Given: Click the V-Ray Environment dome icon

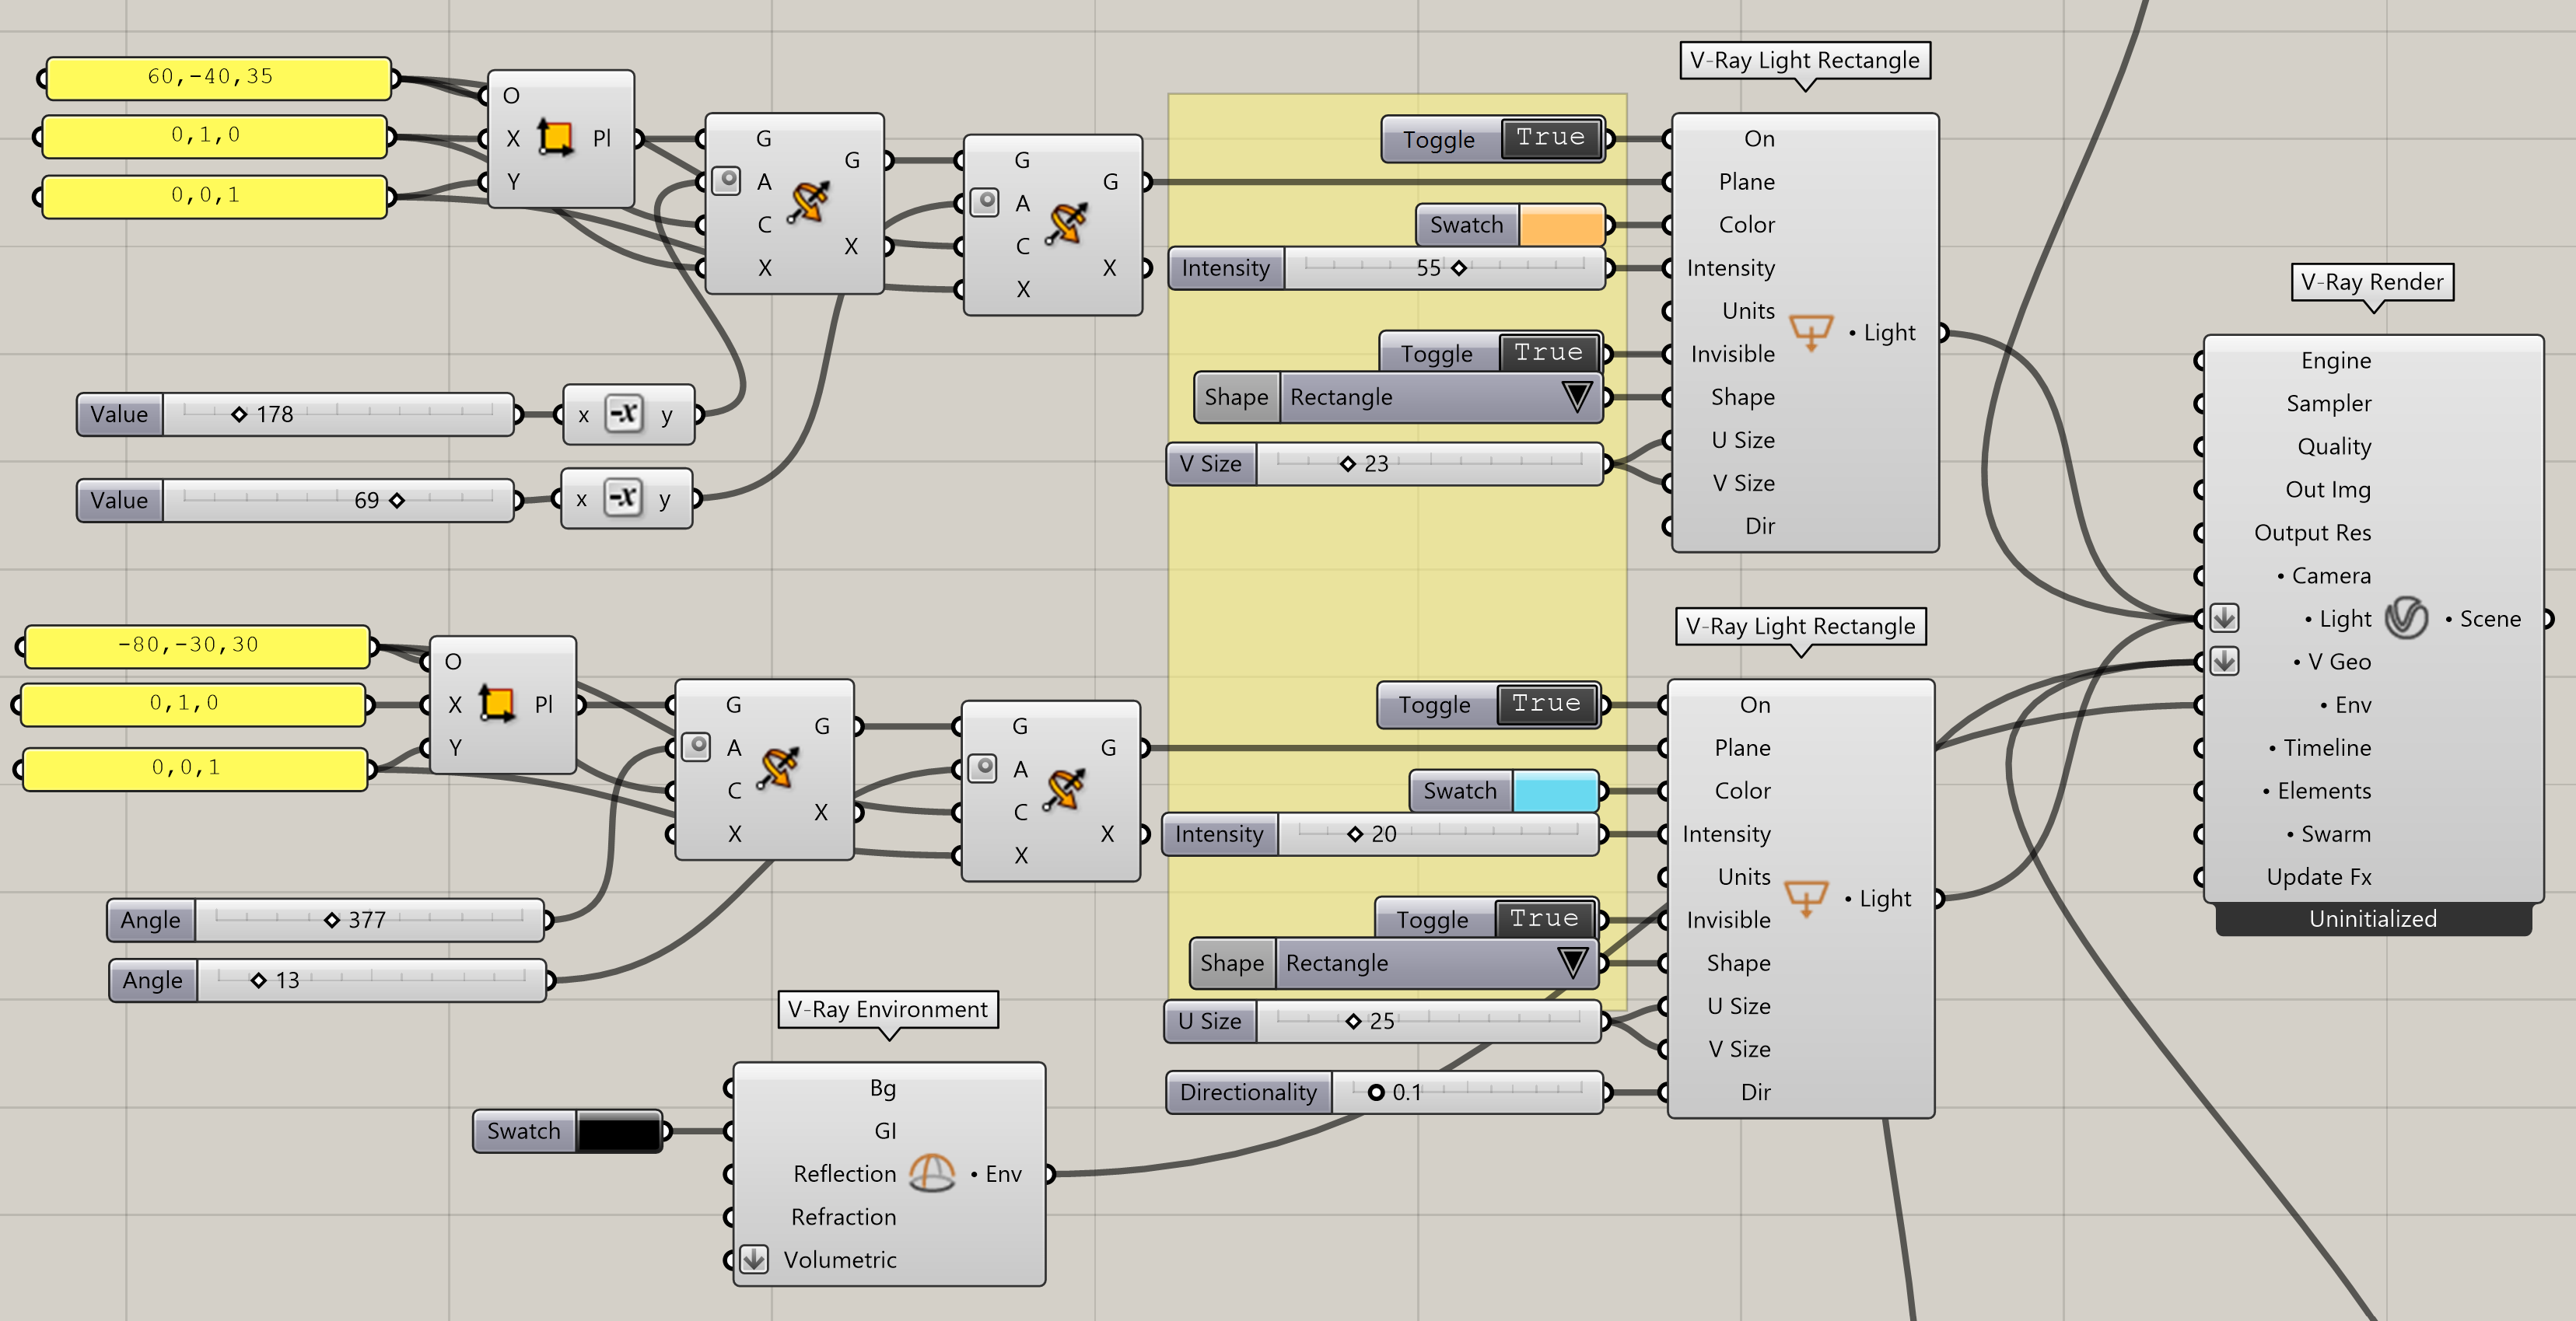Looking at the screenshot, I should 932,1173.
